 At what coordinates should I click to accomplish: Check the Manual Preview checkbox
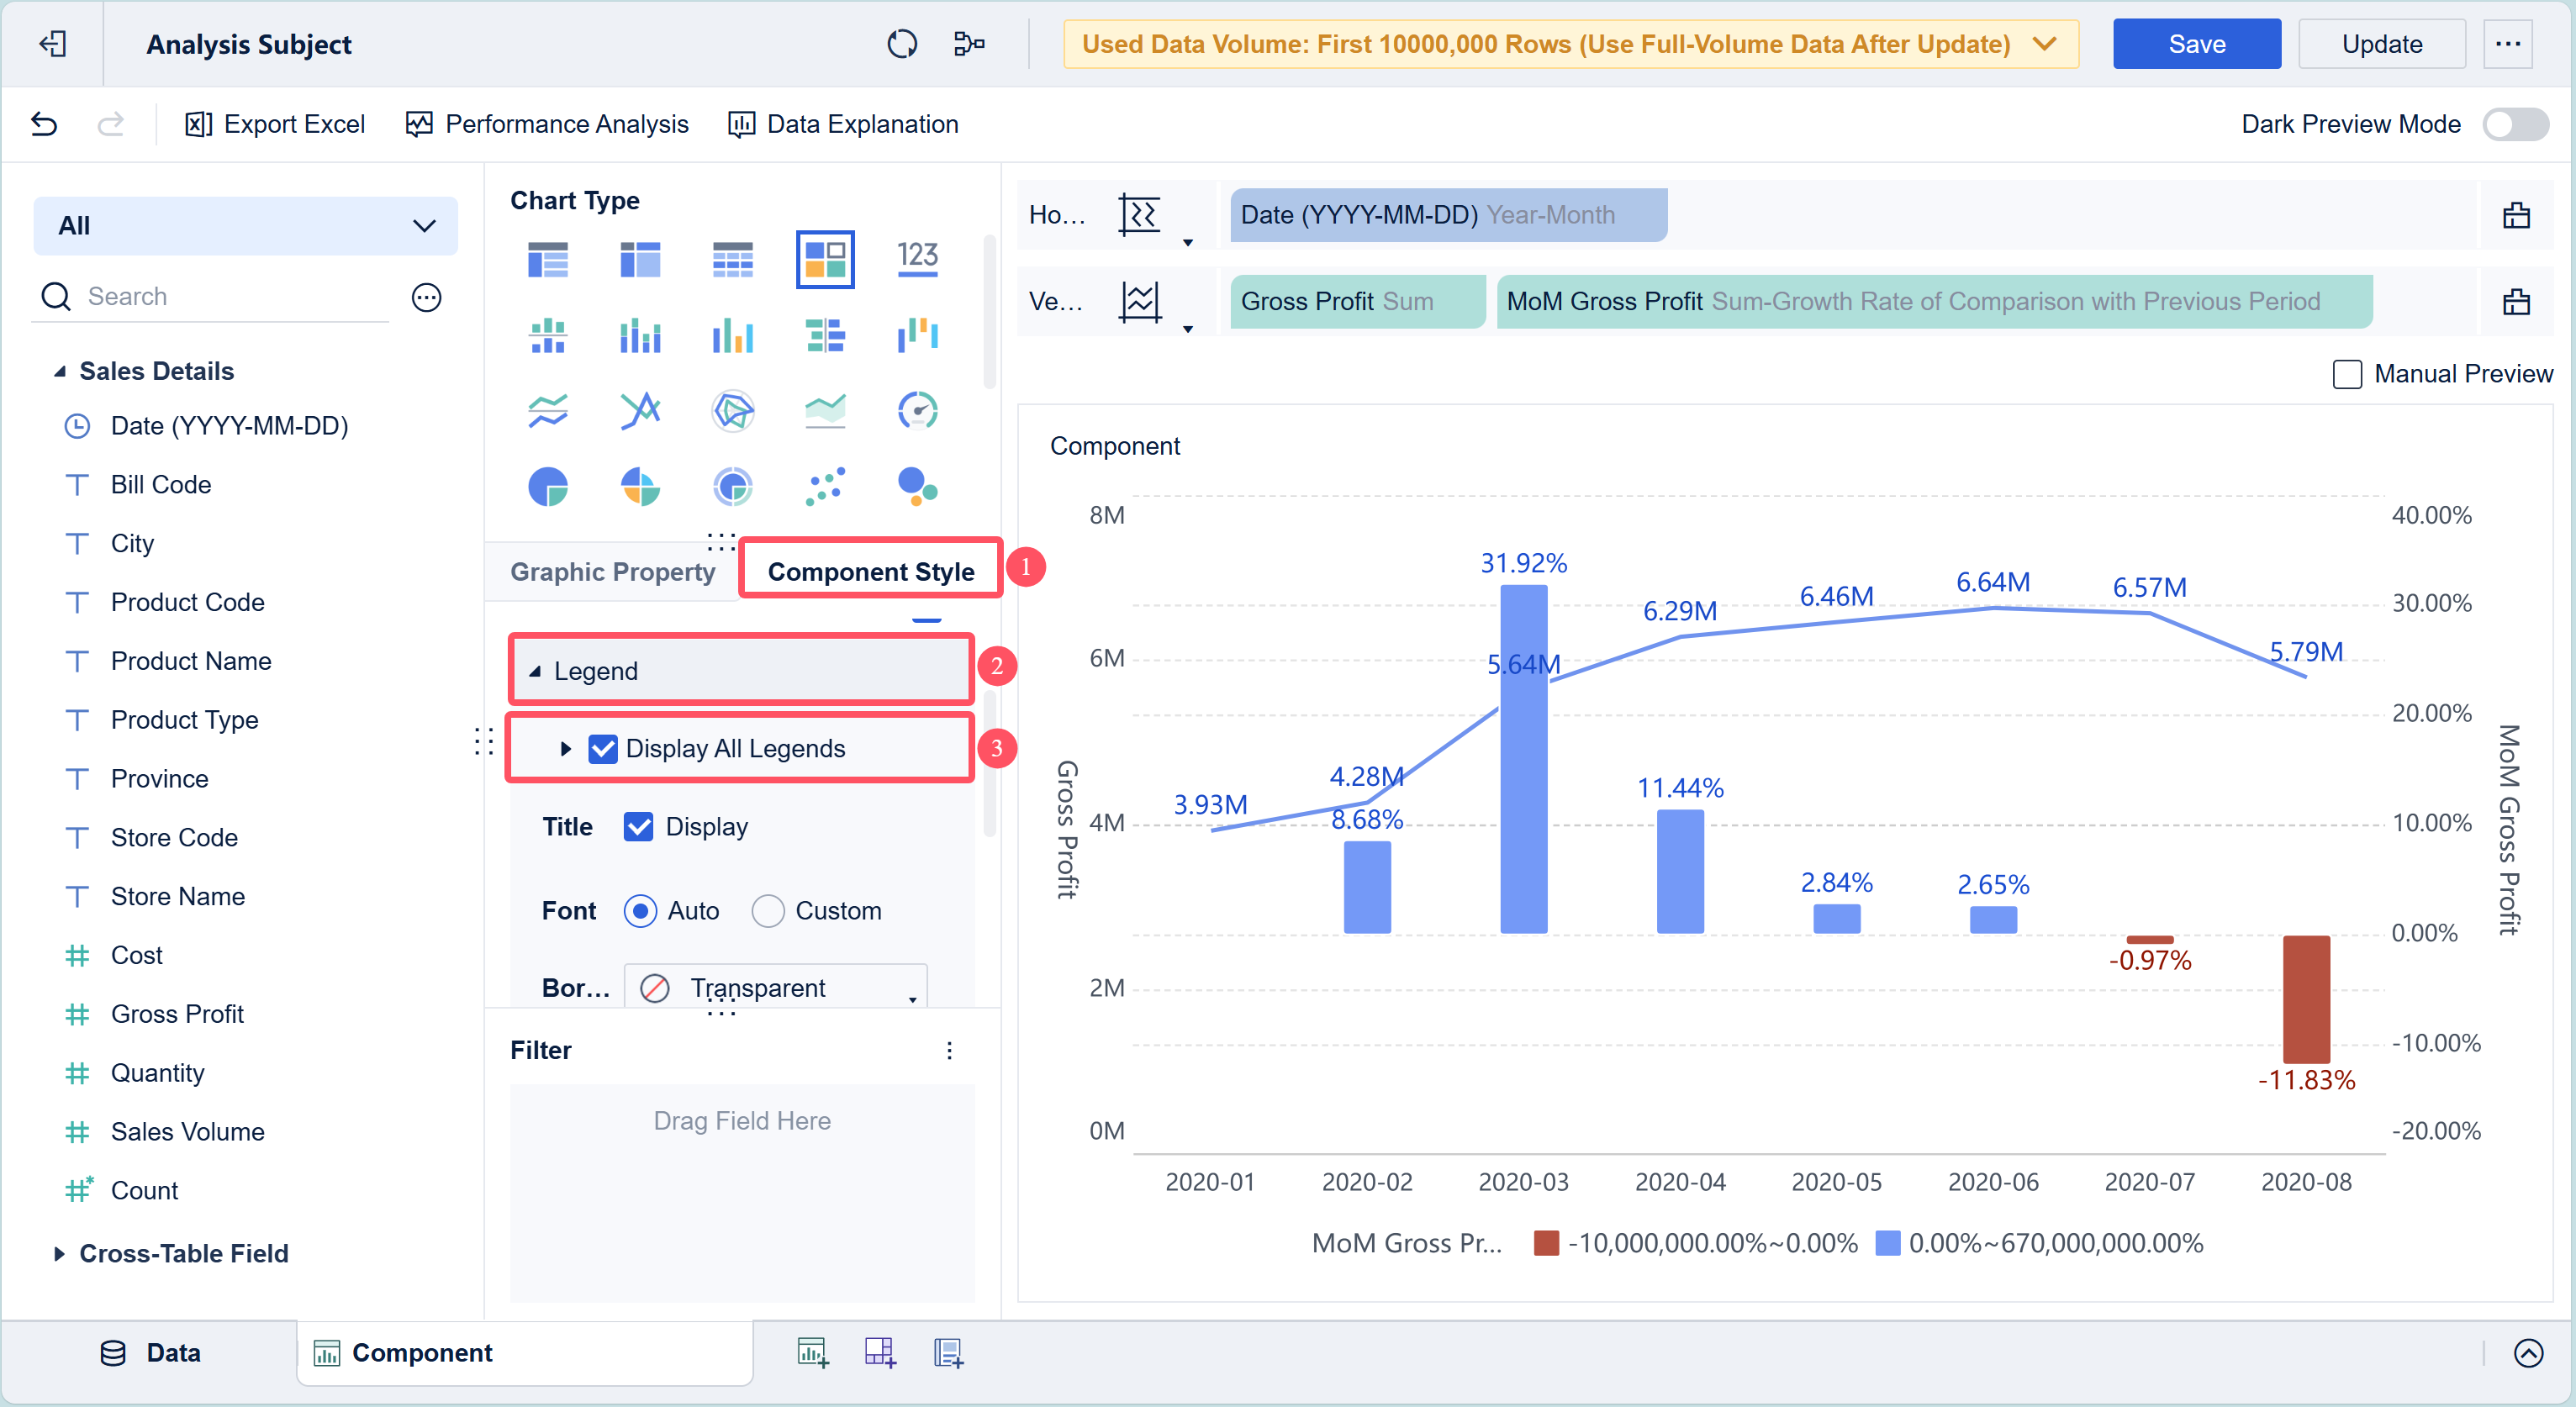[2346, 374]
